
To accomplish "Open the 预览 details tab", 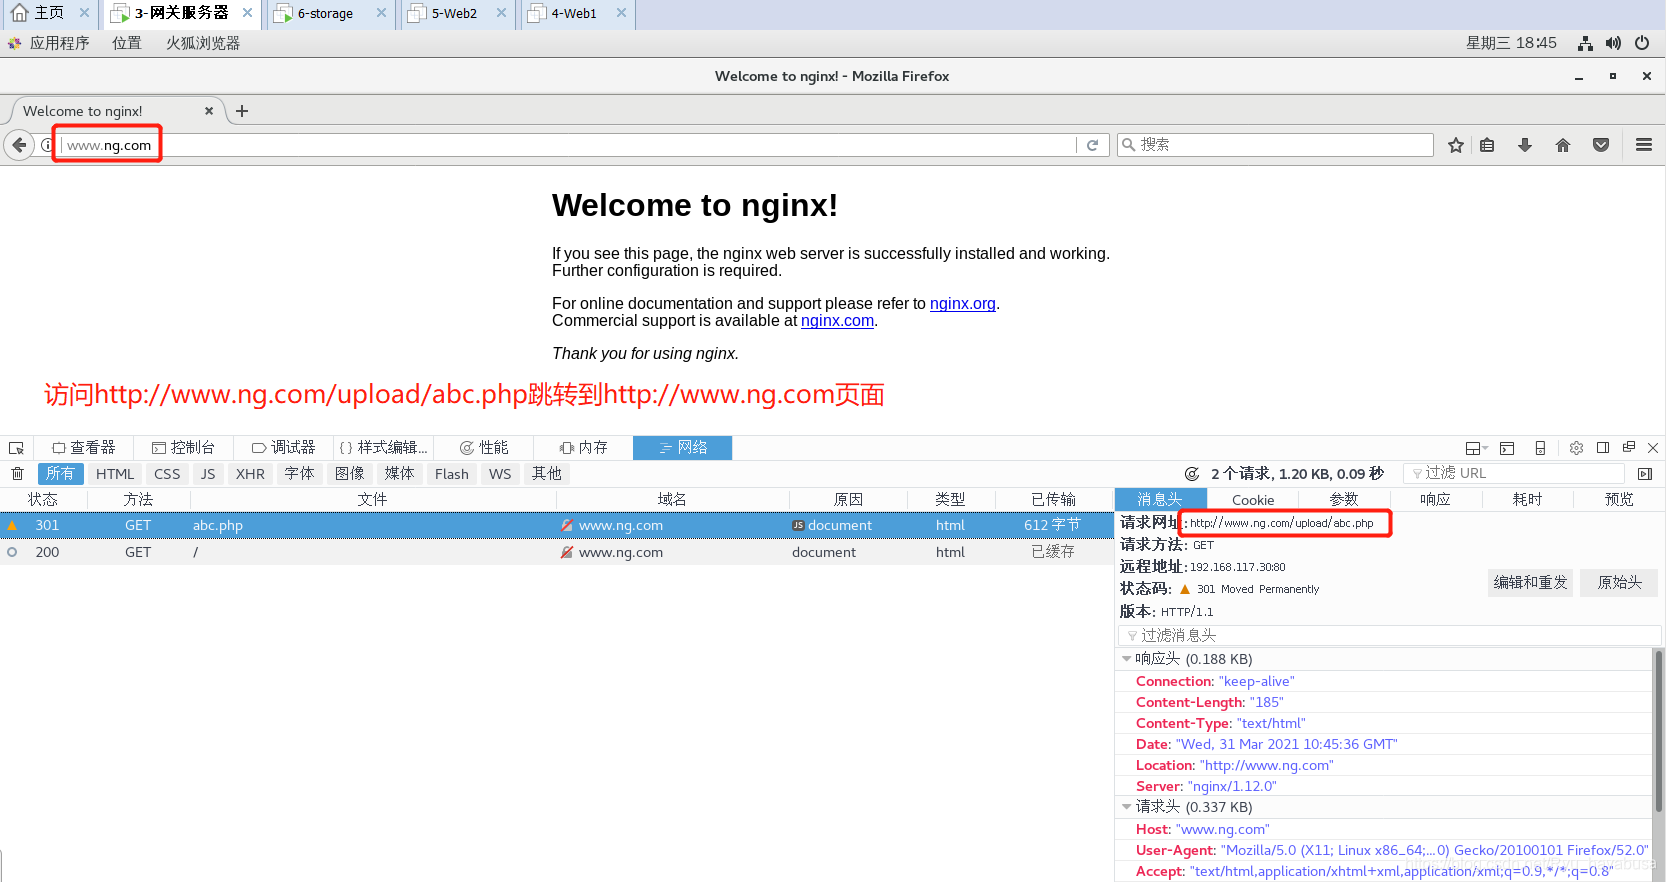I will pos(1619,500).
